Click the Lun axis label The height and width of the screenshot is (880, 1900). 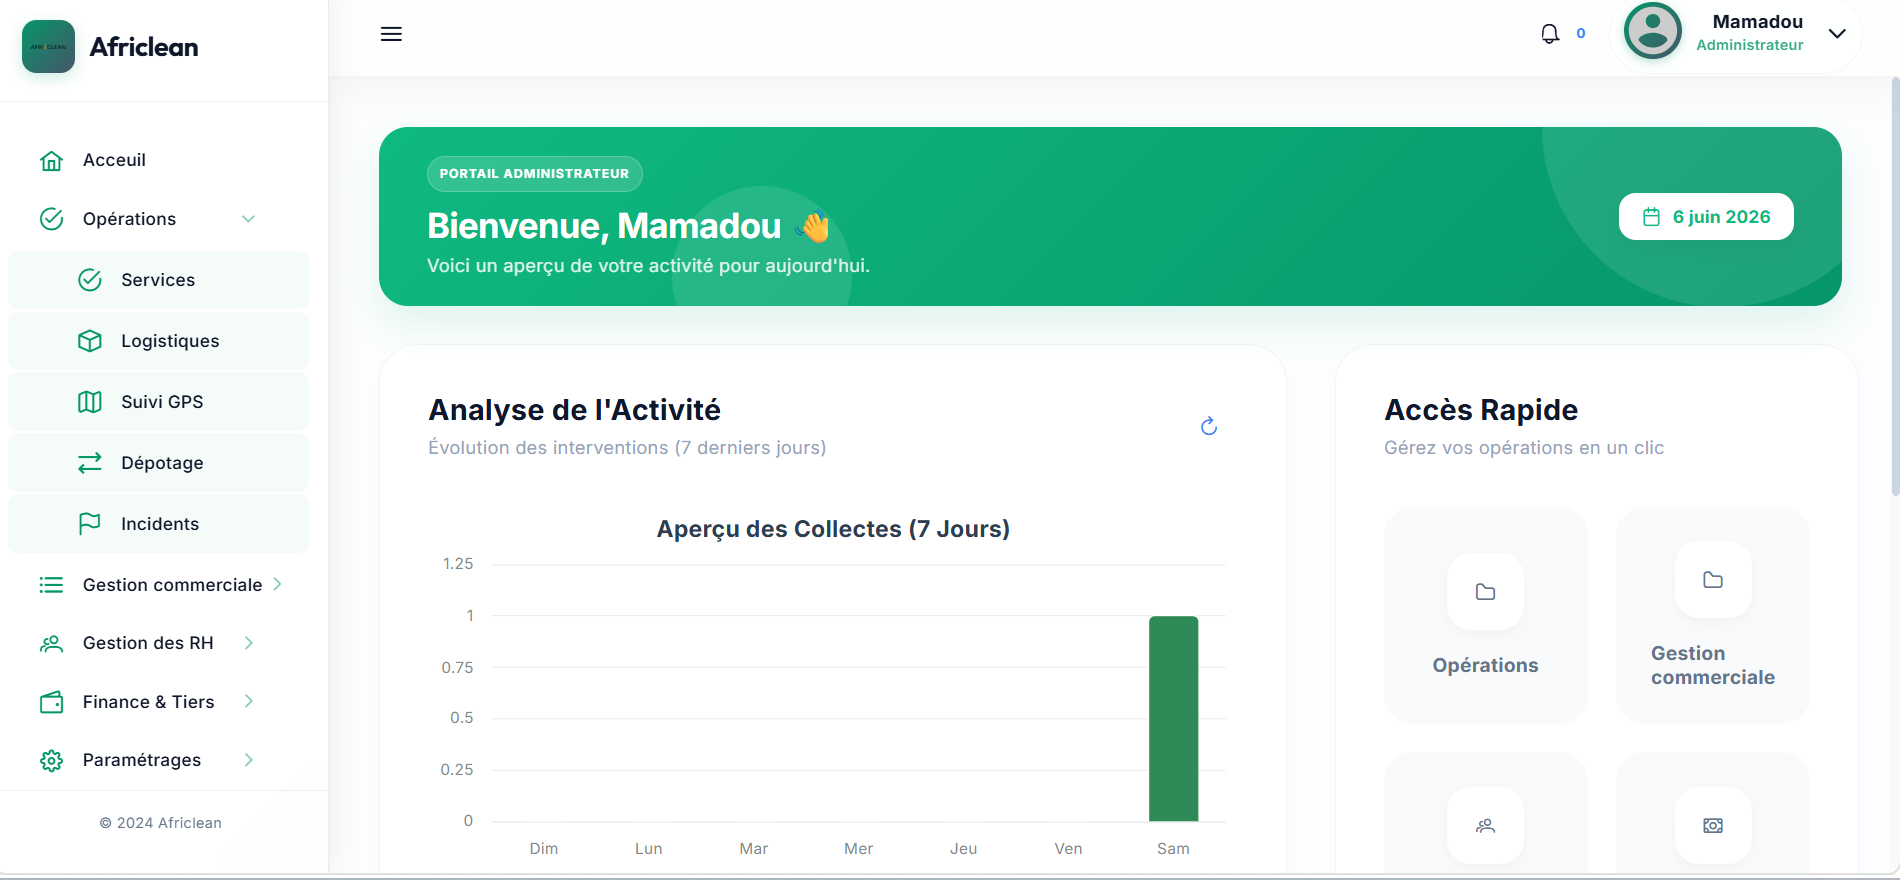(649, 849)
